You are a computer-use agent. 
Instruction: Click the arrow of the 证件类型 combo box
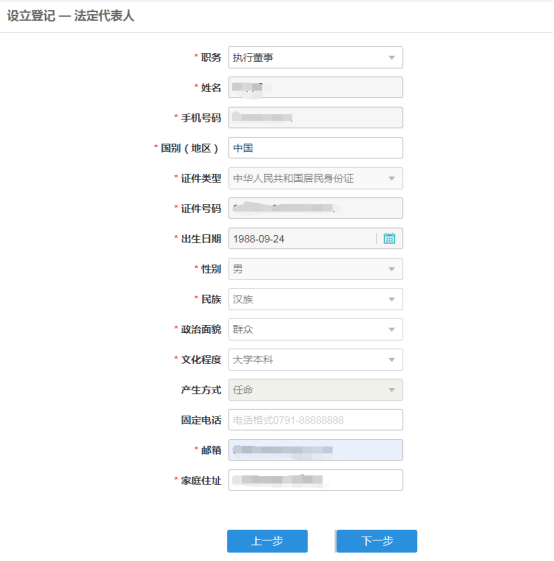392,179
